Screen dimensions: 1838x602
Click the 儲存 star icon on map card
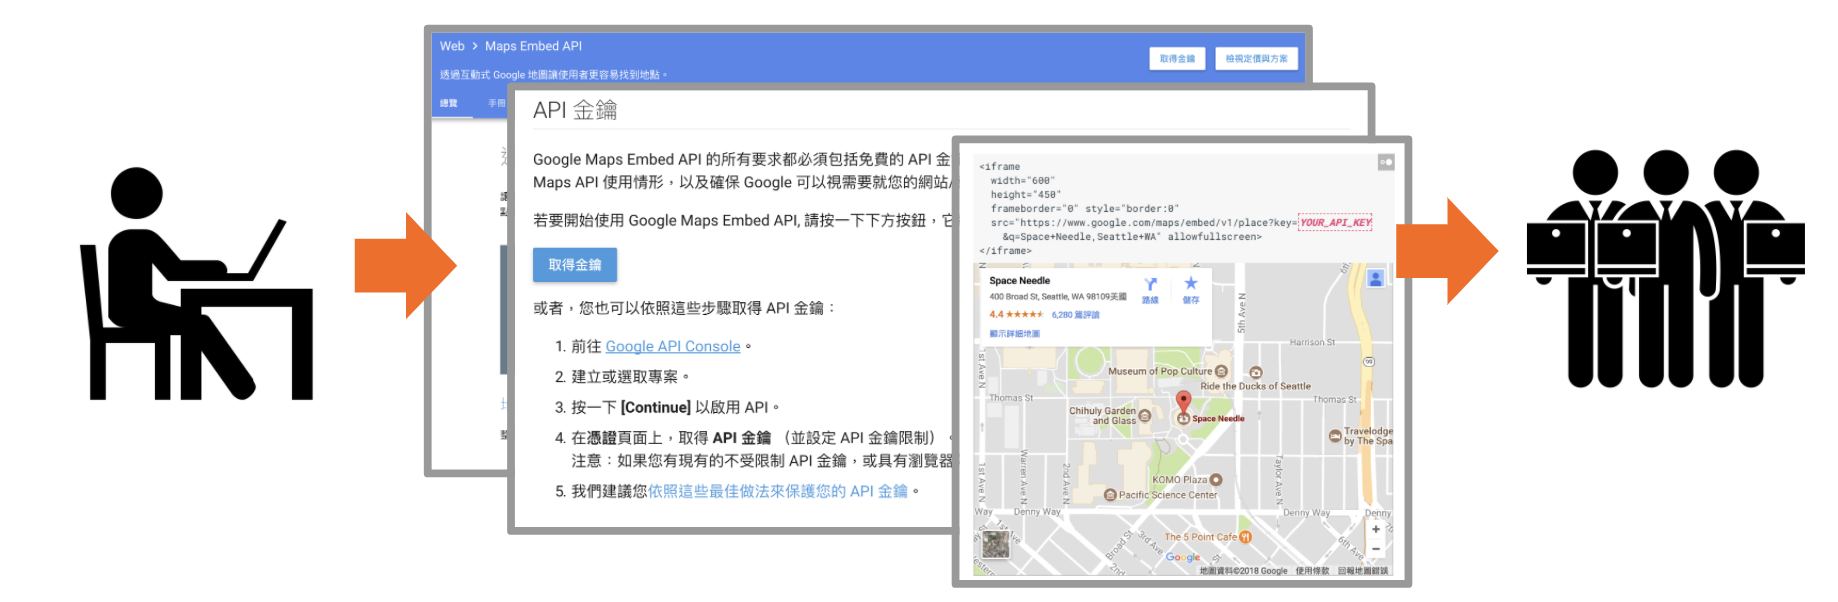point(1191,290)
